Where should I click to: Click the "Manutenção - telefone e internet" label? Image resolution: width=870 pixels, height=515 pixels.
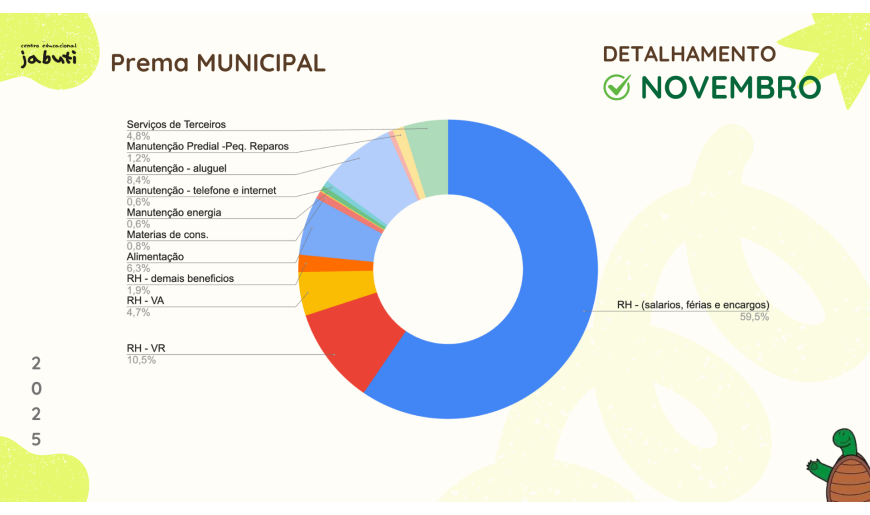click(201, 190)
